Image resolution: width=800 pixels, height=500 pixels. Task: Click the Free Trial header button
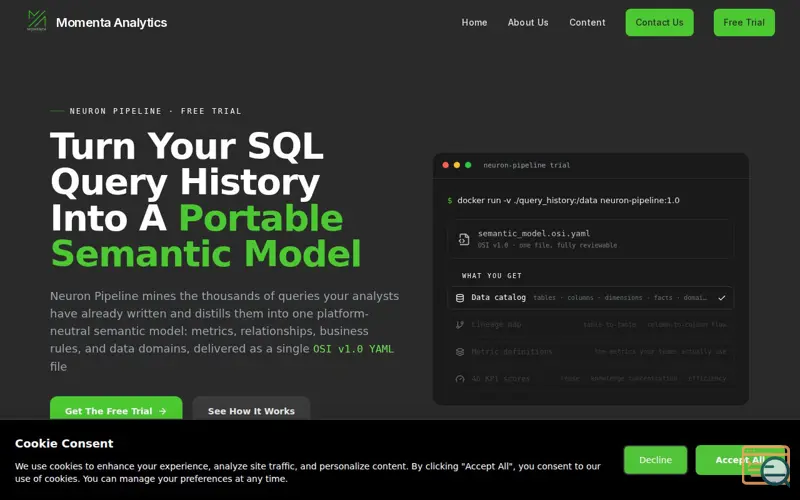point(744,22)
